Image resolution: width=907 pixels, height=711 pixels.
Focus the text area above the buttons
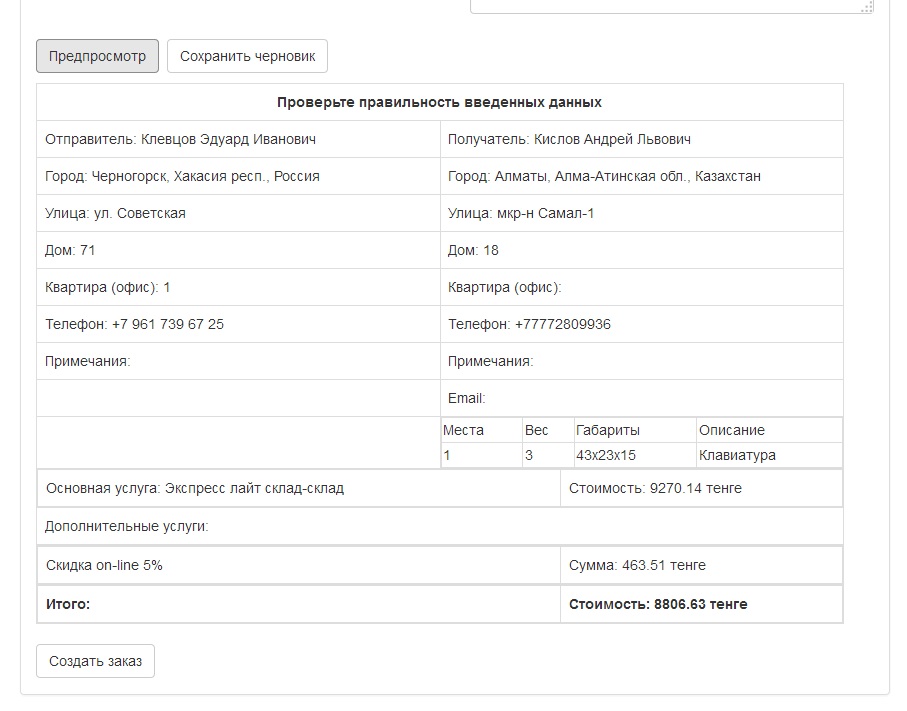(670, 6)
